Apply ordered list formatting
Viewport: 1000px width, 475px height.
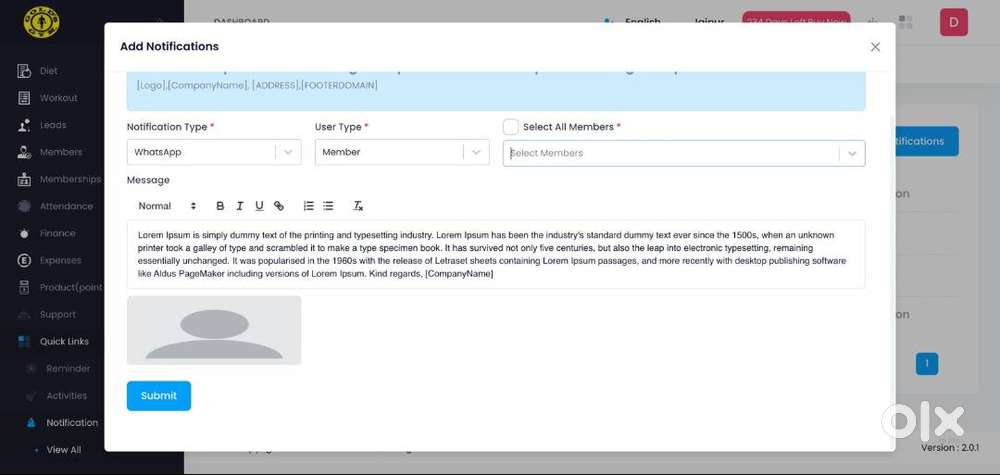(308, 206)
